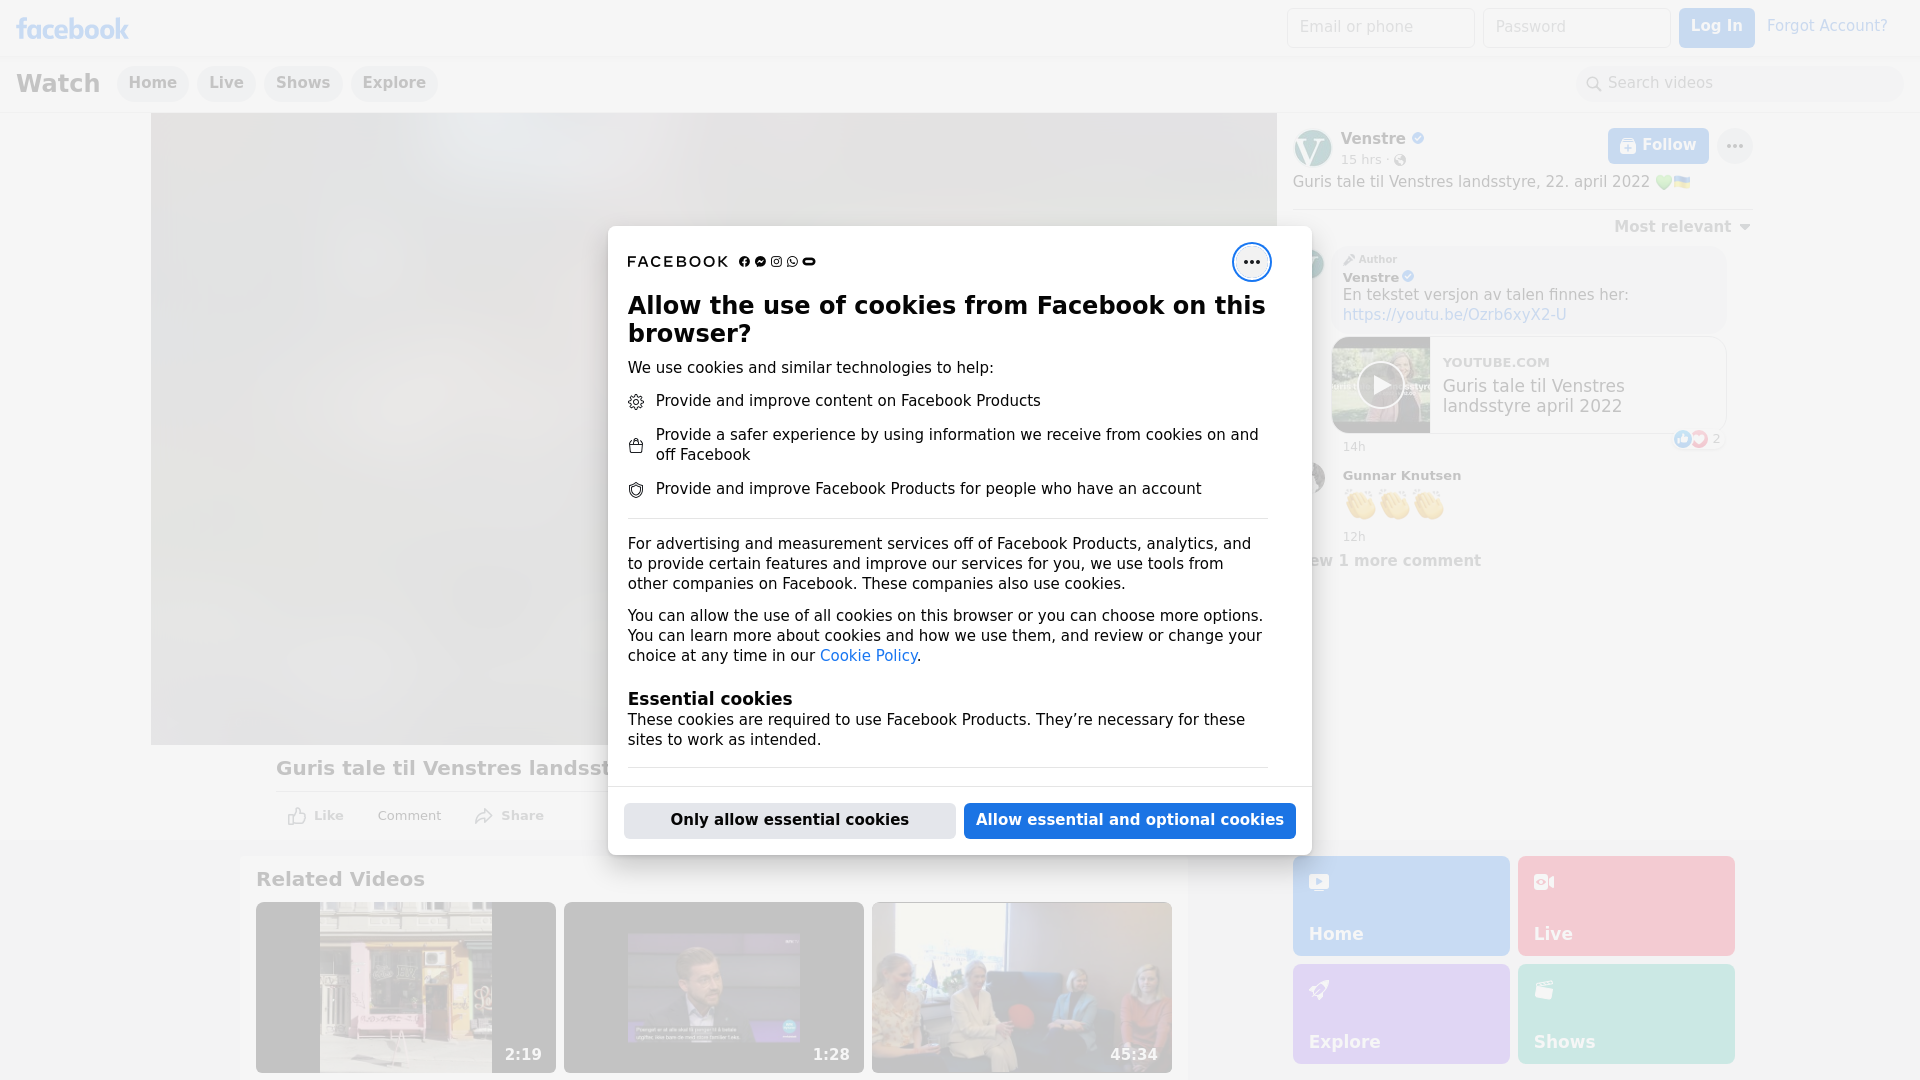Click the Share arrow icon

[484, 816]
